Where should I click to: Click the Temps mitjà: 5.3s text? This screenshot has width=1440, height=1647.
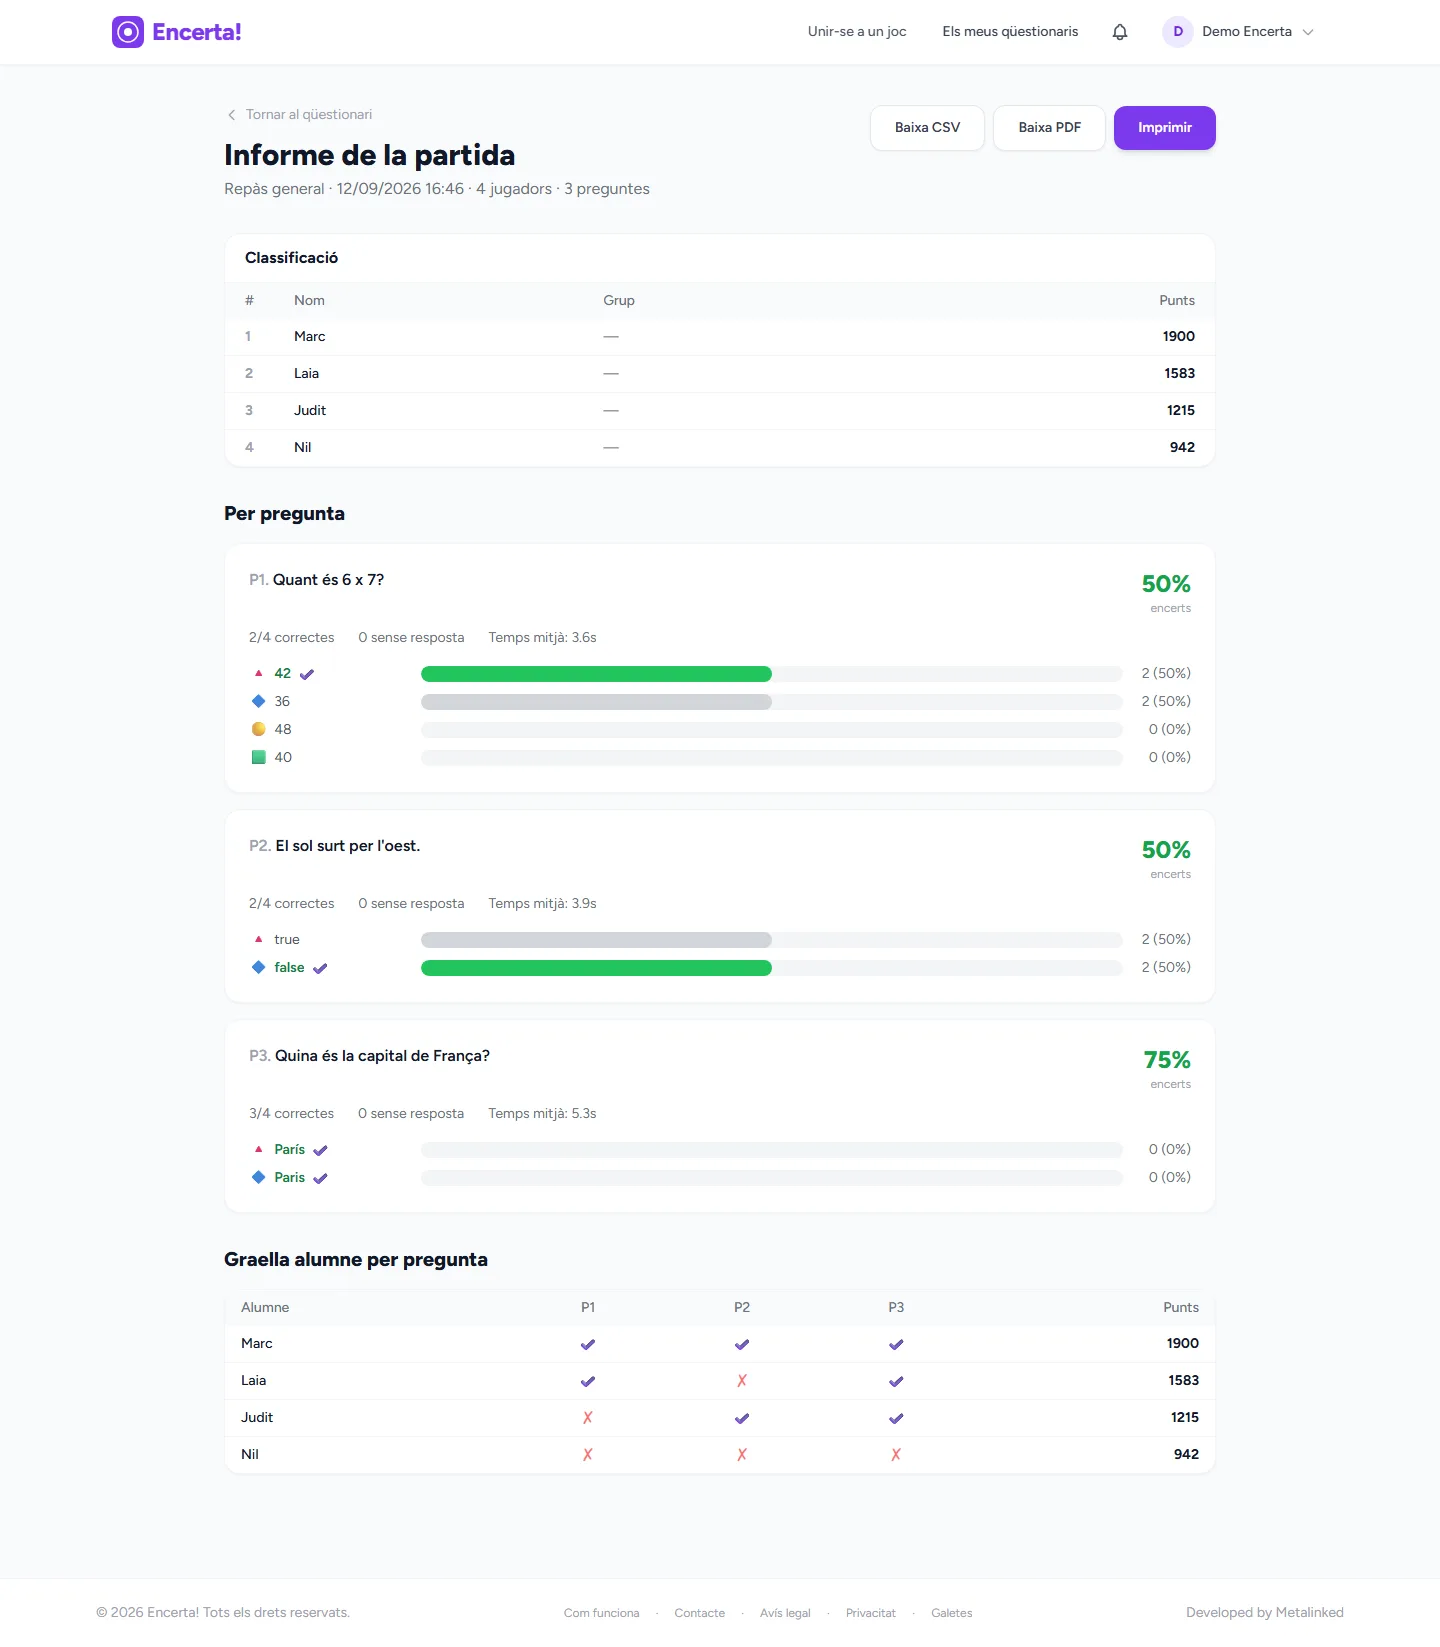(542, 1113)
